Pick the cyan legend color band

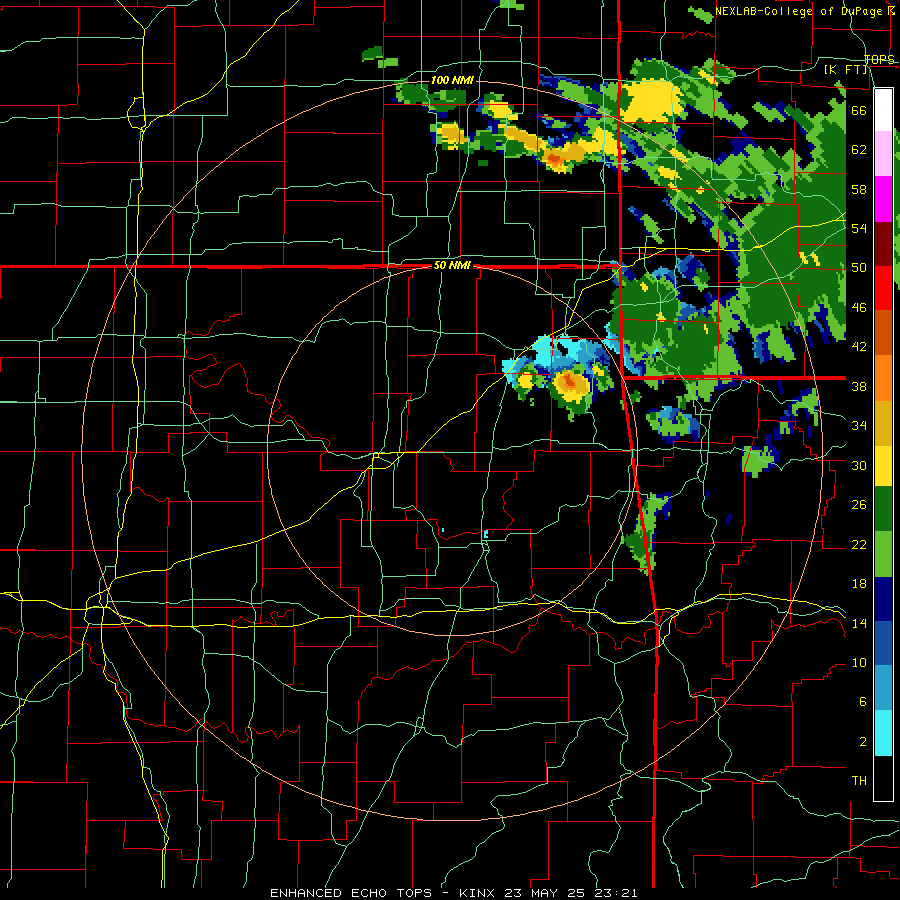coord(883,733)
